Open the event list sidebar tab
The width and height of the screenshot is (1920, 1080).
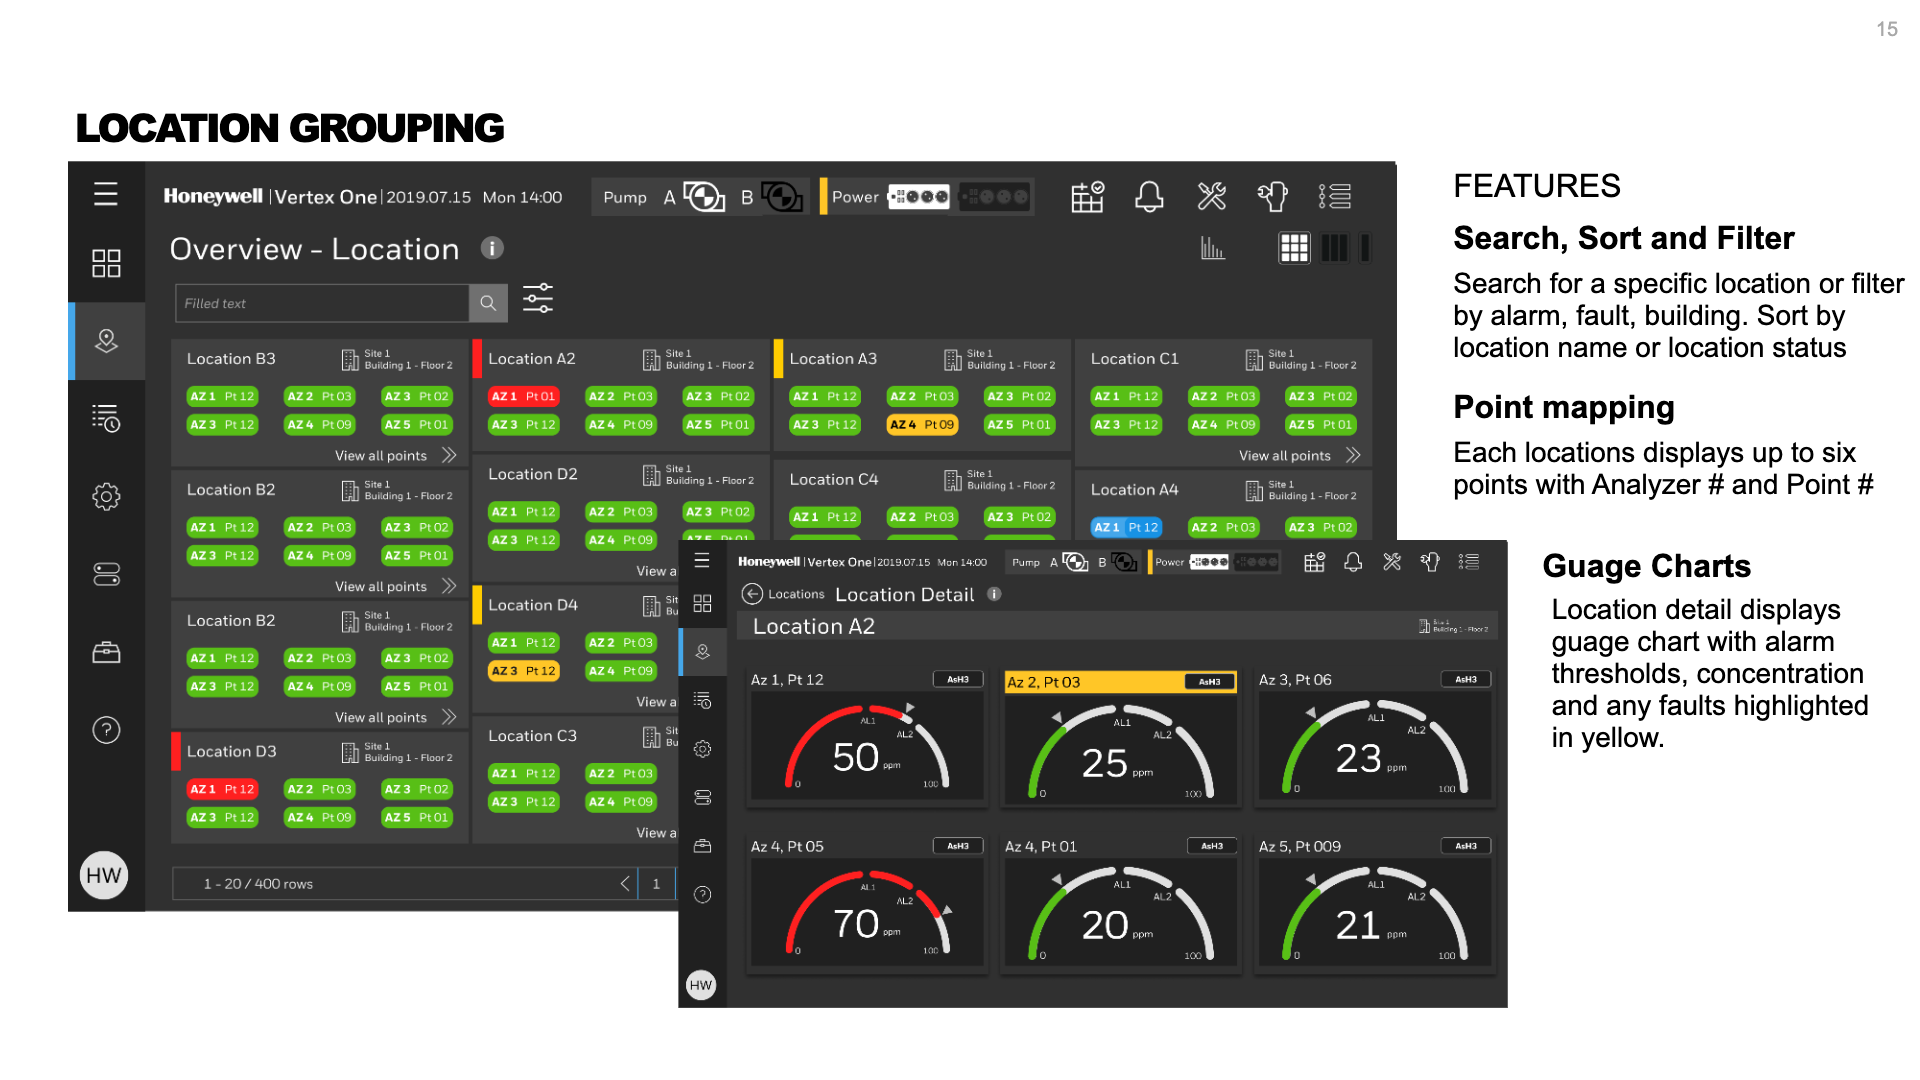[106, 418]
